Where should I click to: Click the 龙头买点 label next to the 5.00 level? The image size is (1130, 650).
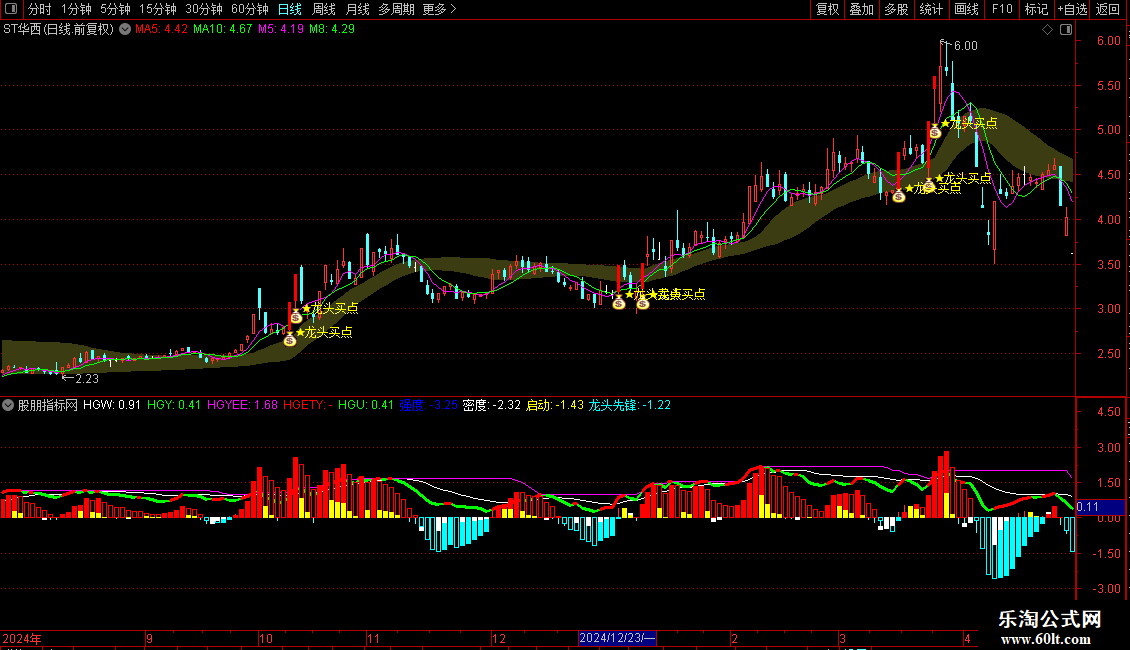click(969, 123)
